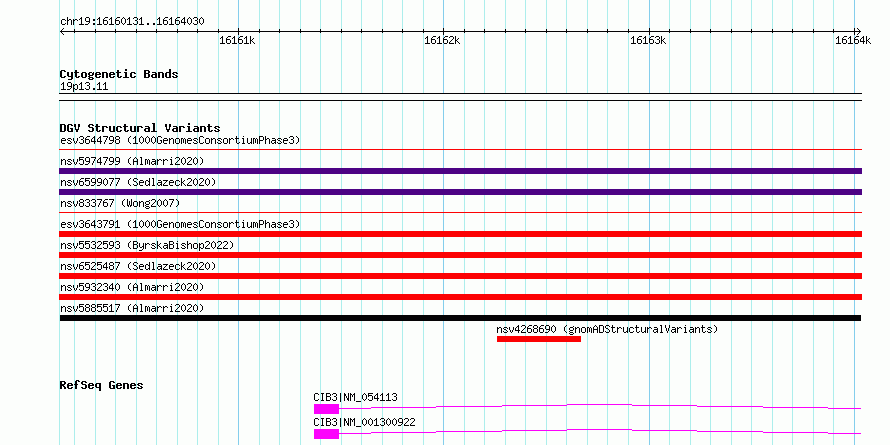This screenshot has height=445, width=890.
Task: Click the nsv5932340 (Almarri2020) label
Action: tap(132, 287)
